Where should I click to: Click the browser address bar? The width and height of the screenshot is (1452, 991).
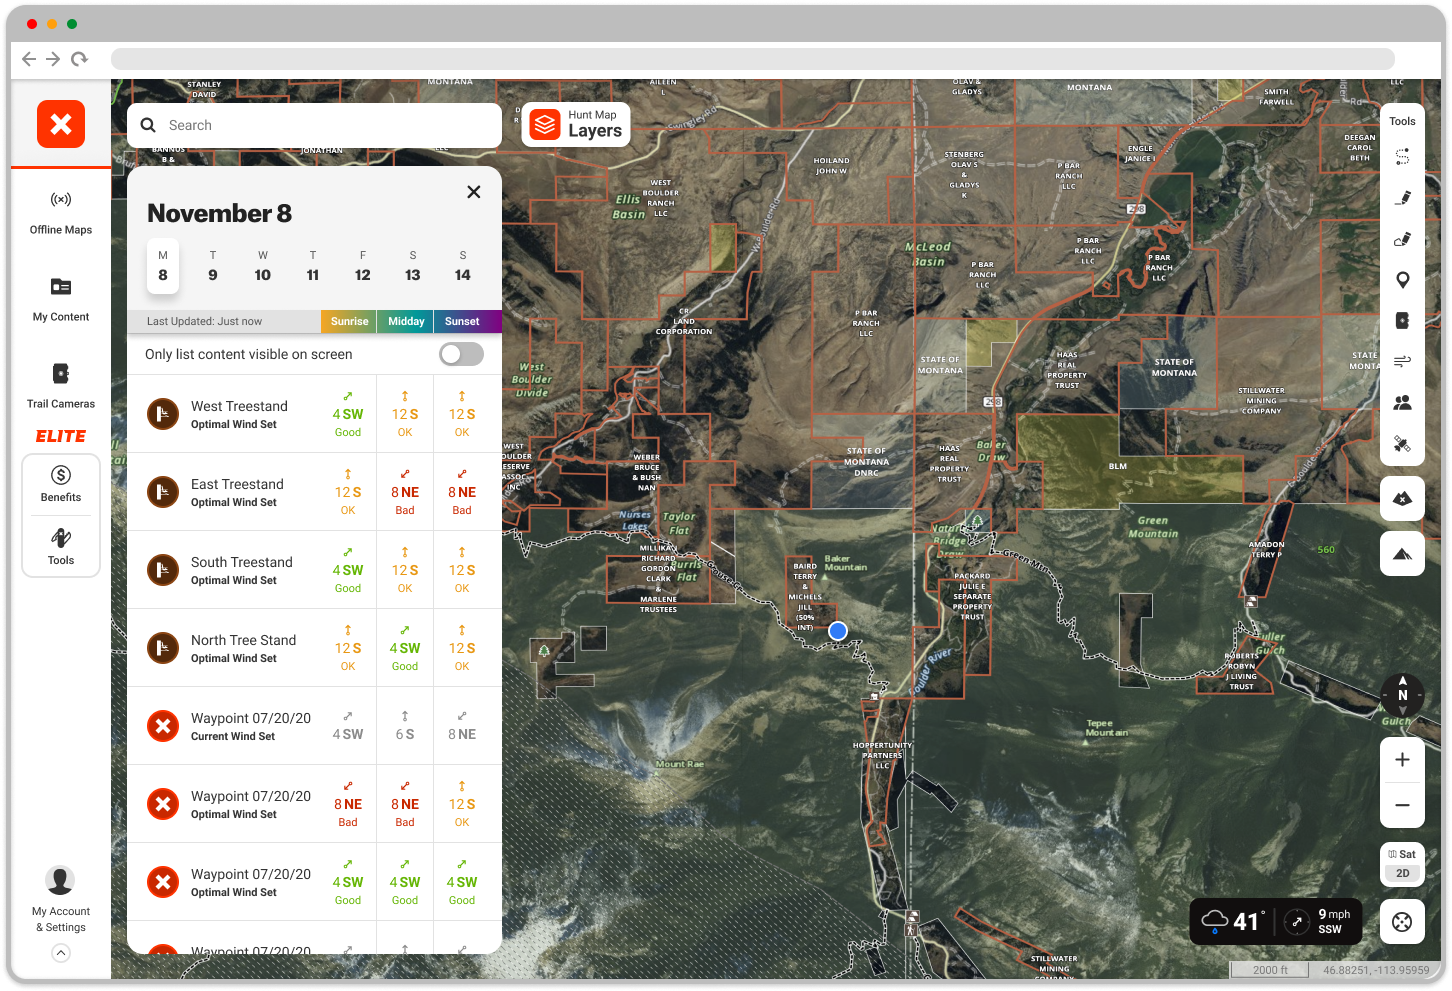coord(752,59)
